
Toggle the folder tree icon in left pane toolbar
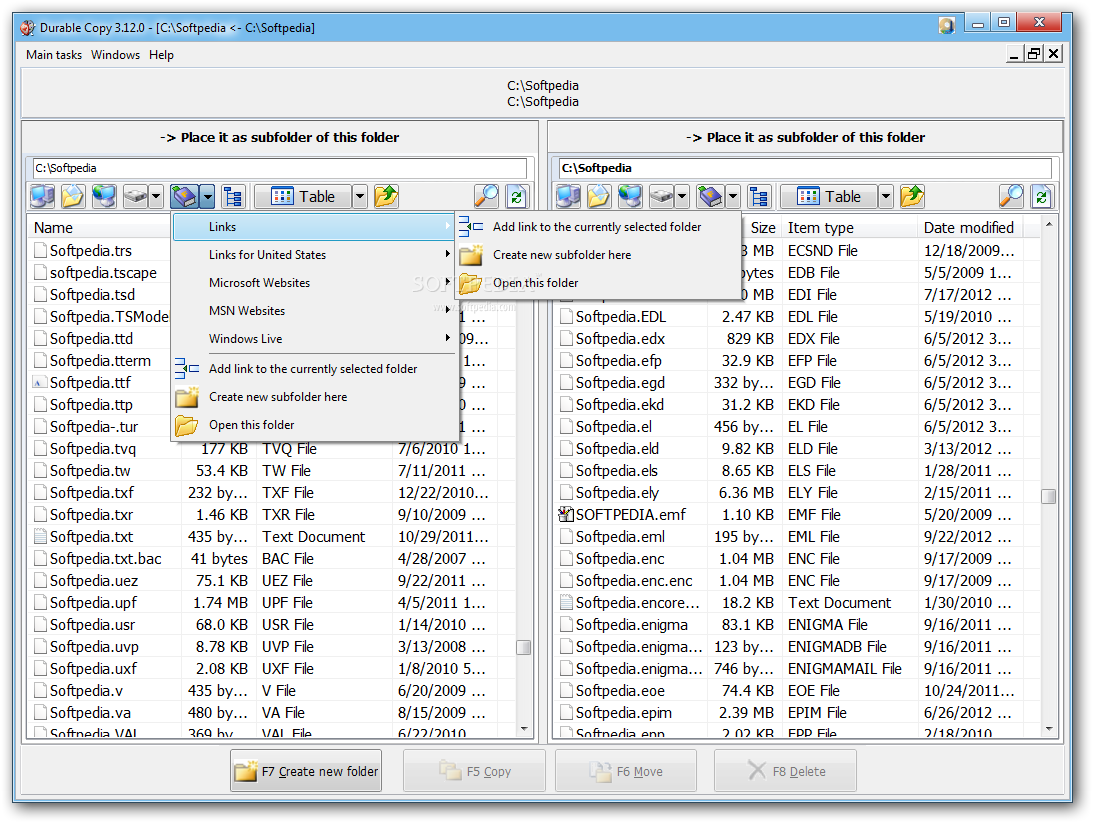point(233,197)
